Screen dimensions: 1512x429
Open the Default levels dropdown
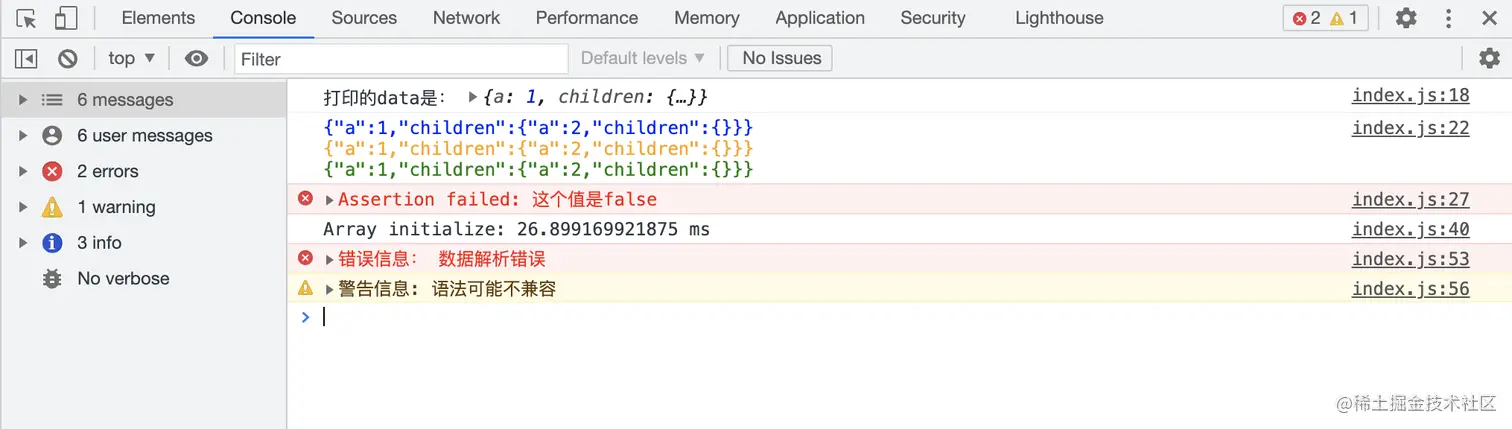[x=643, y=58]
